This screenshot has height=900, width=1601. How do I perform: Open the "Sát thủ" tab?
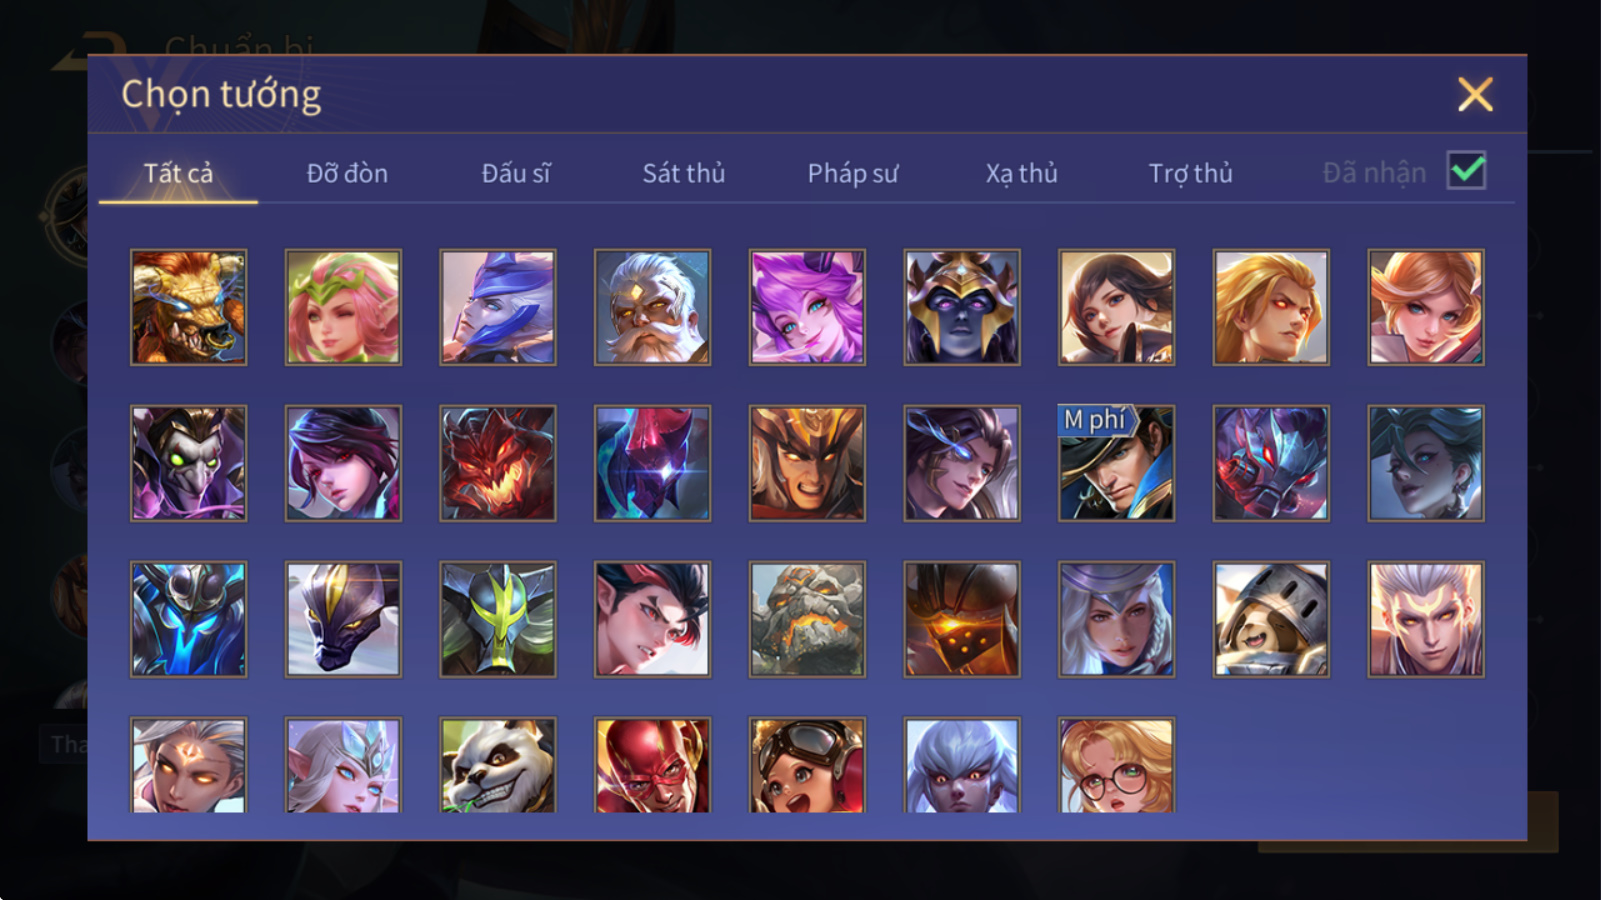684,173
